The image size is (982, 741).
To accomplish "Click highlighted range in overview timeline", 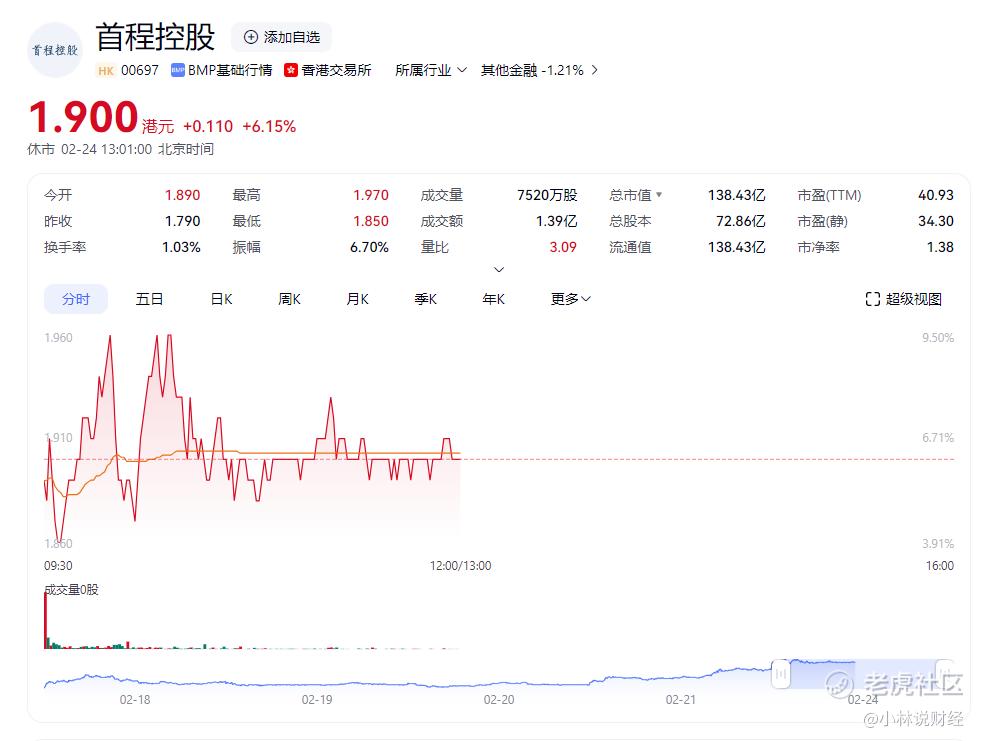I will [863, 674].
